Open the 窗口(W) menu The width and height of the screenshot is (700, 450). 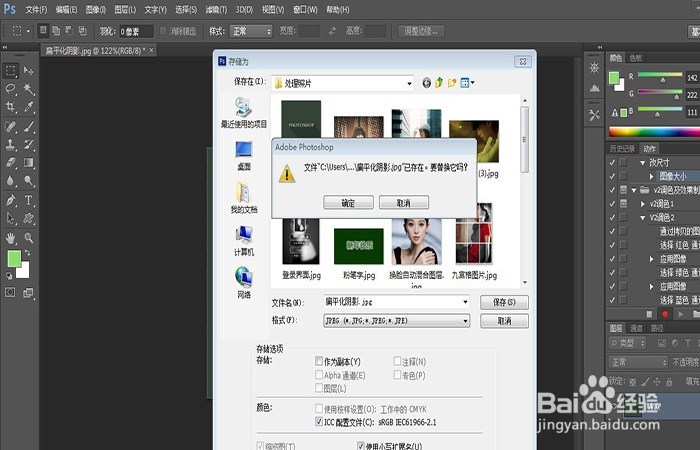click(x=305, y=9)
